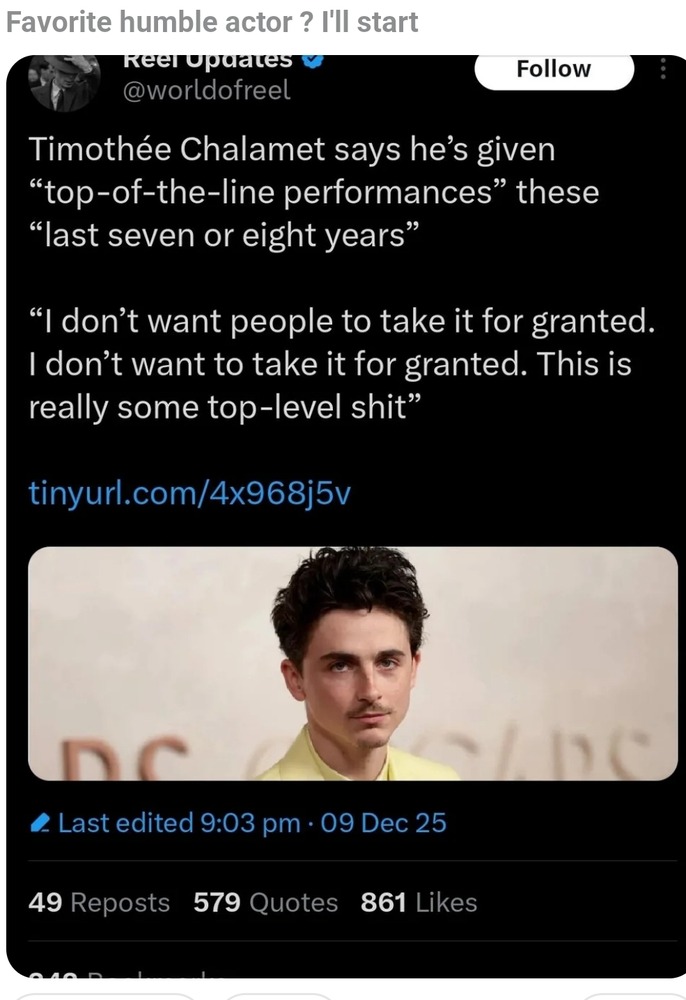This screenshot has height=1000, width=686.
Task: Click the '09 Dec 25' post date
Action: tap(382, 823)
